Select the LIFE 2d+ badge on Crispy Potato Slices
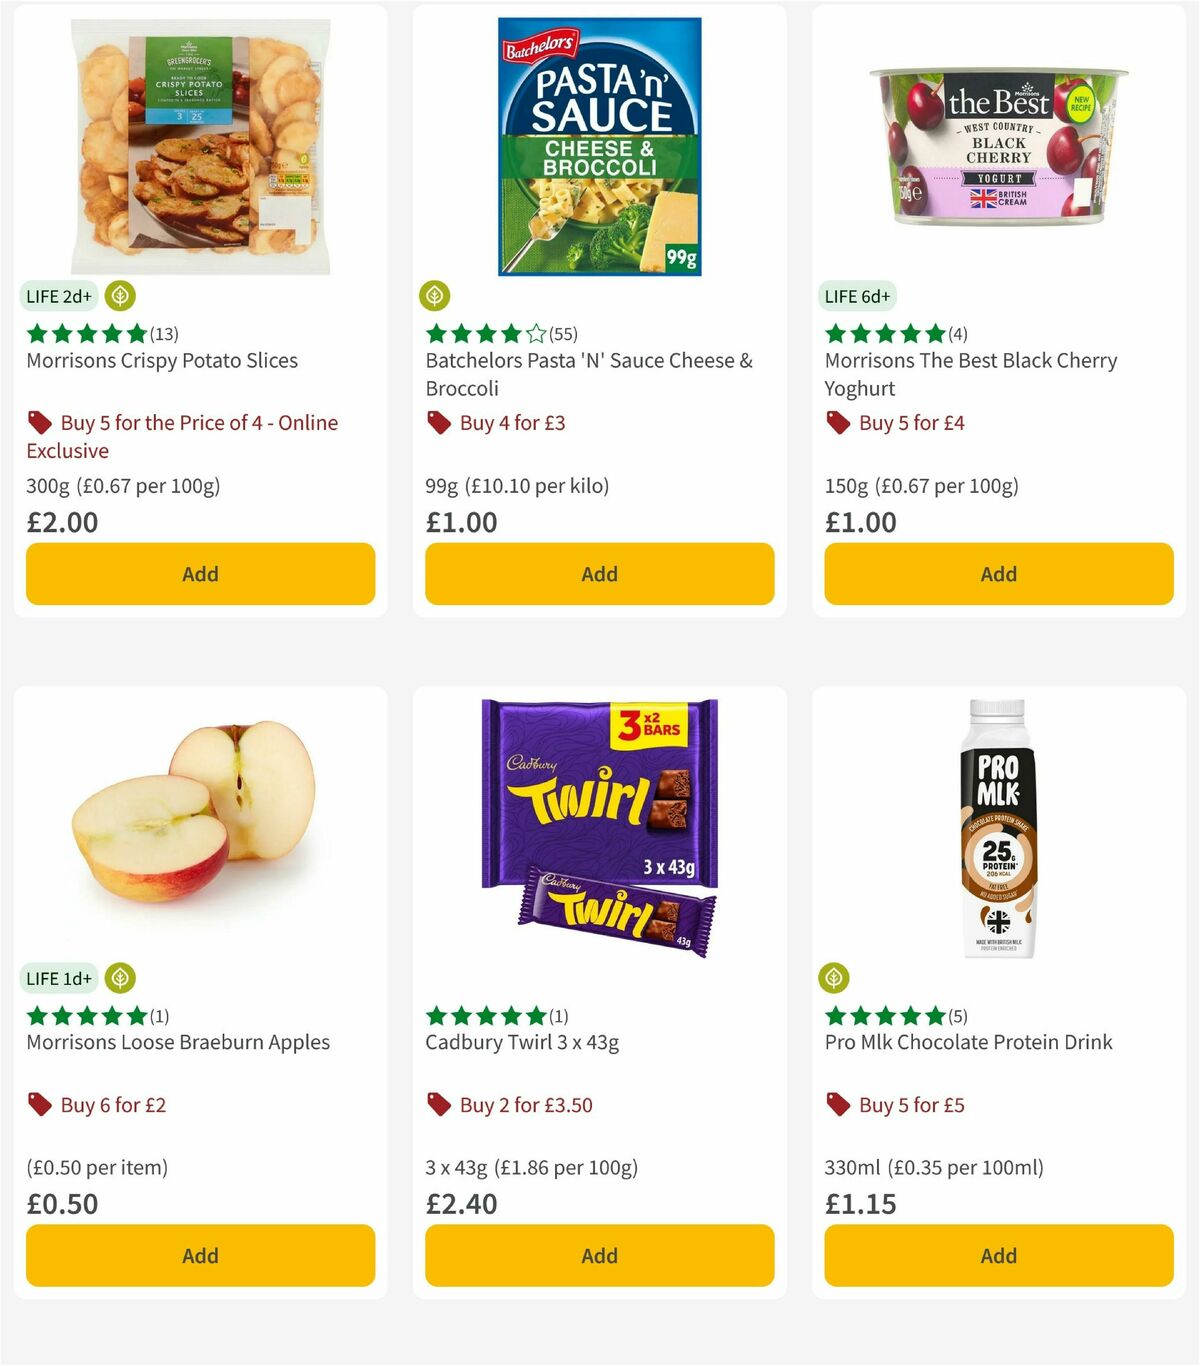This screenshot has height=1366, width=1200. pos(57,296)
